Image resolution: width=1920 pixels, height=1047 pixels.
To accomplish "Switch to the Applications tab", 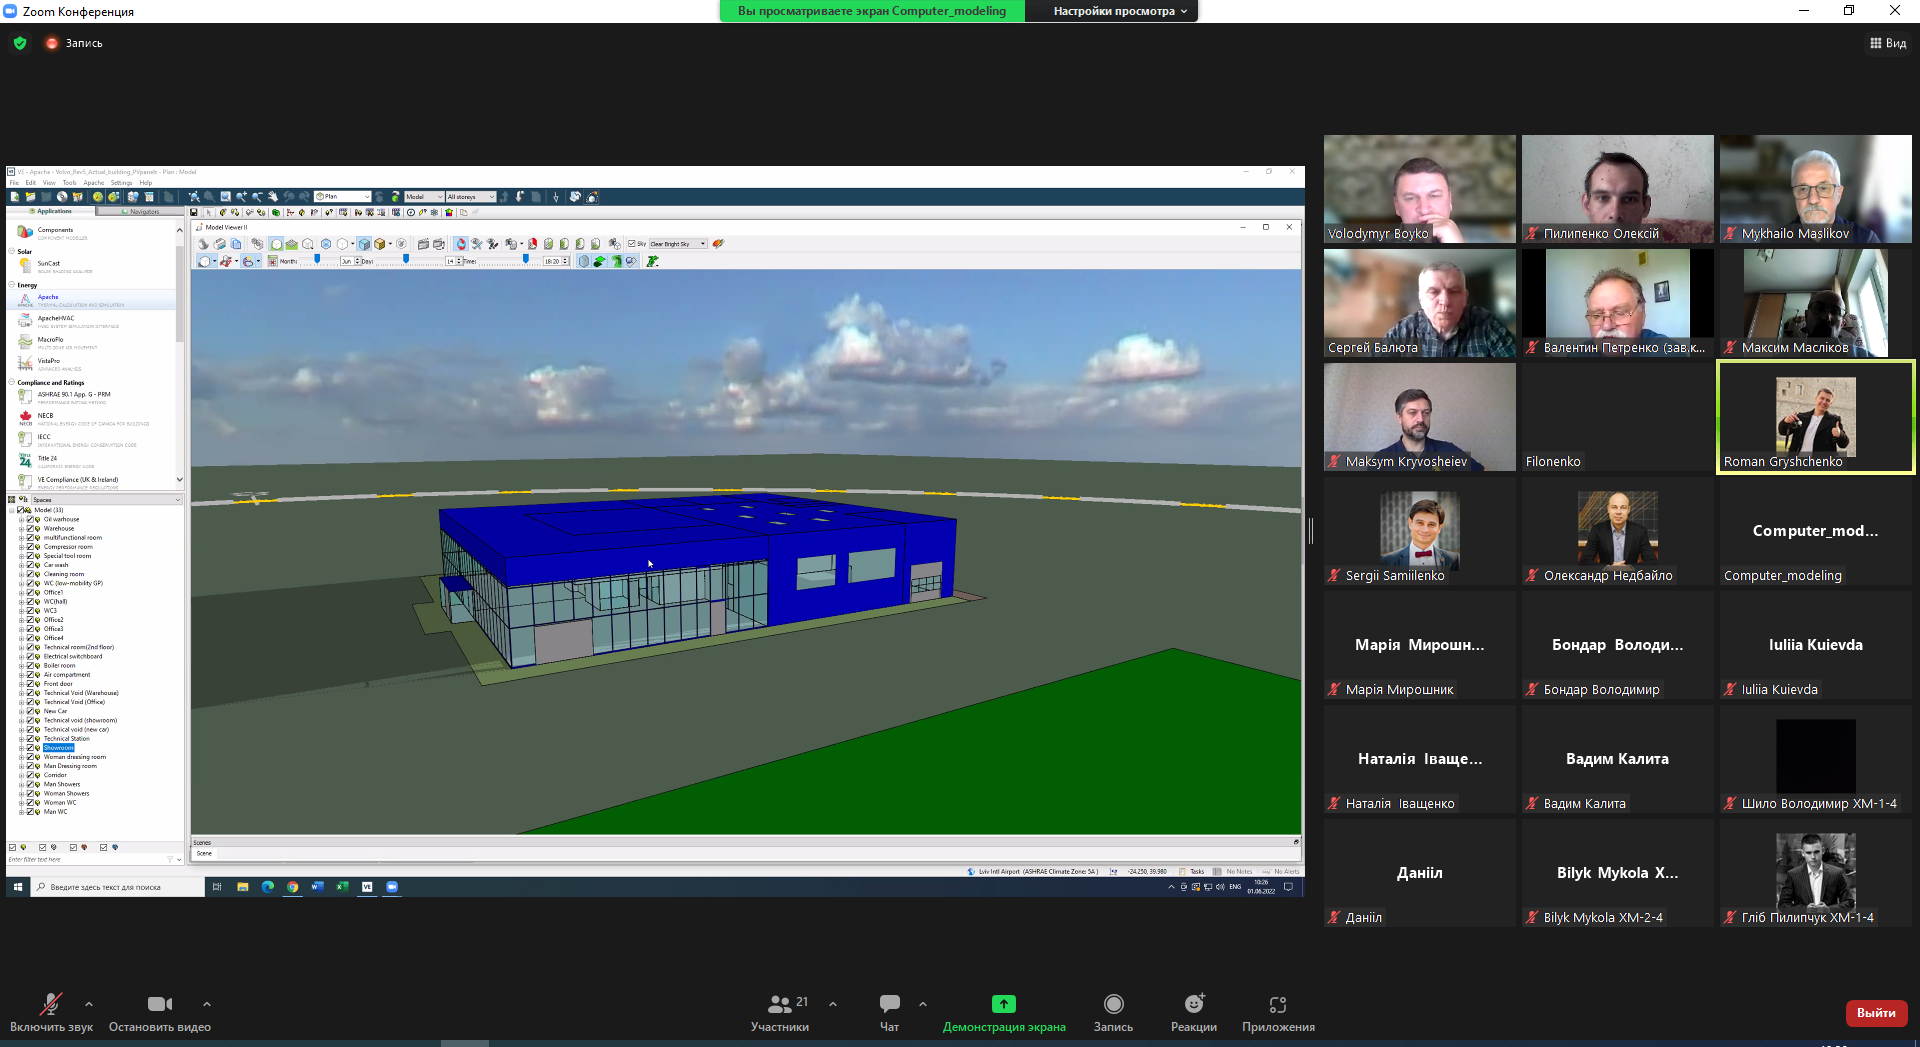I will (51, 212).
